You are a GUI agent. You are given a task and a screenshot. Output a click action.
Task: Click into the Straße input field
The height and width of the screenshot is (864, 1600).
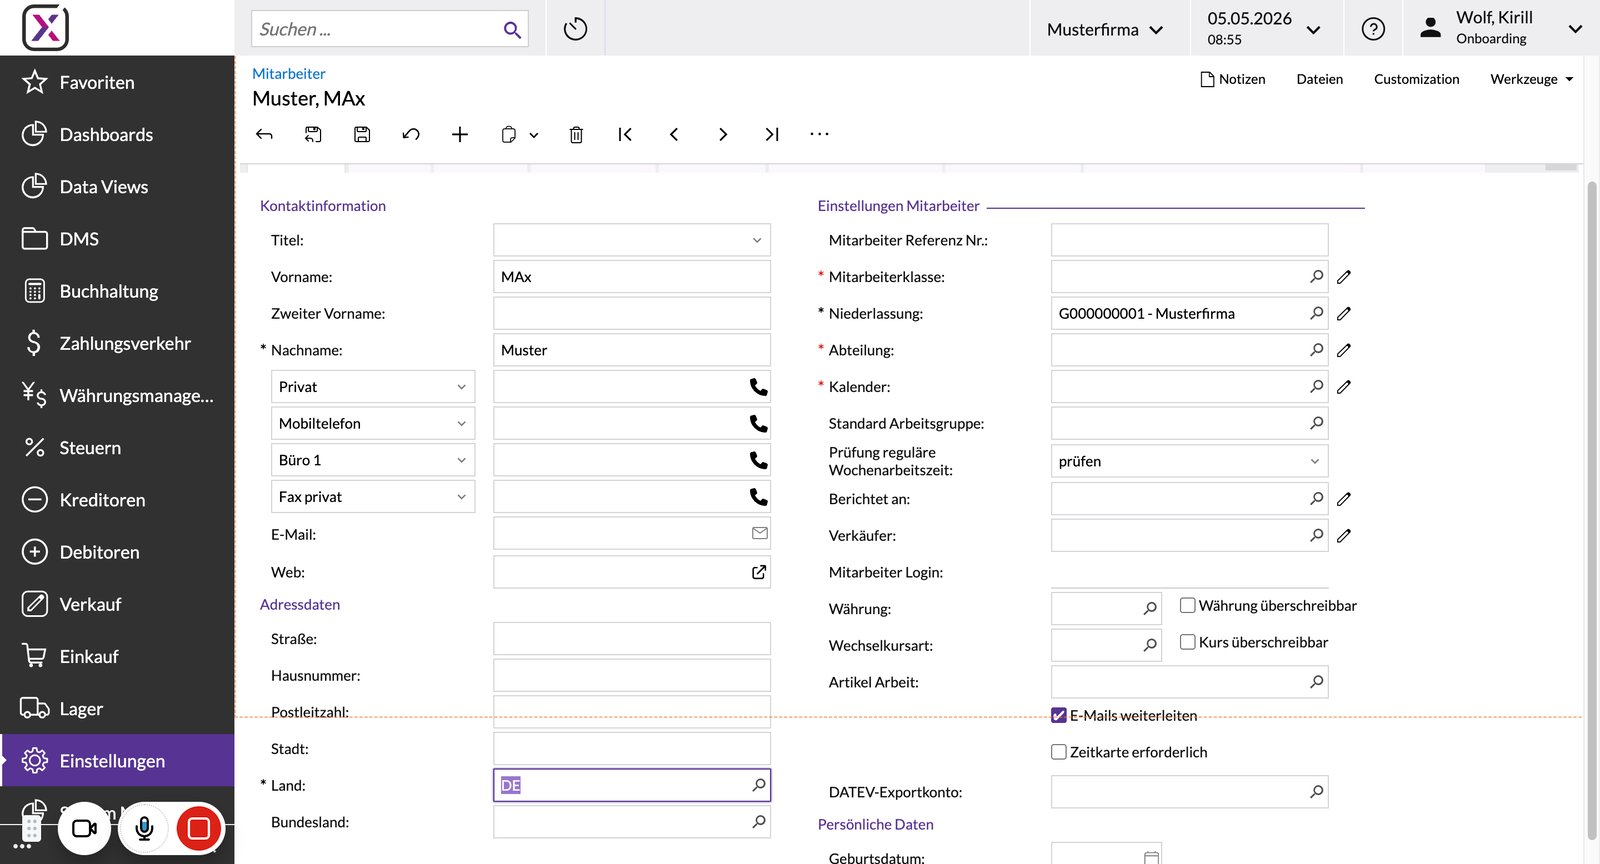pyautogui.click(x=632, y=639)
